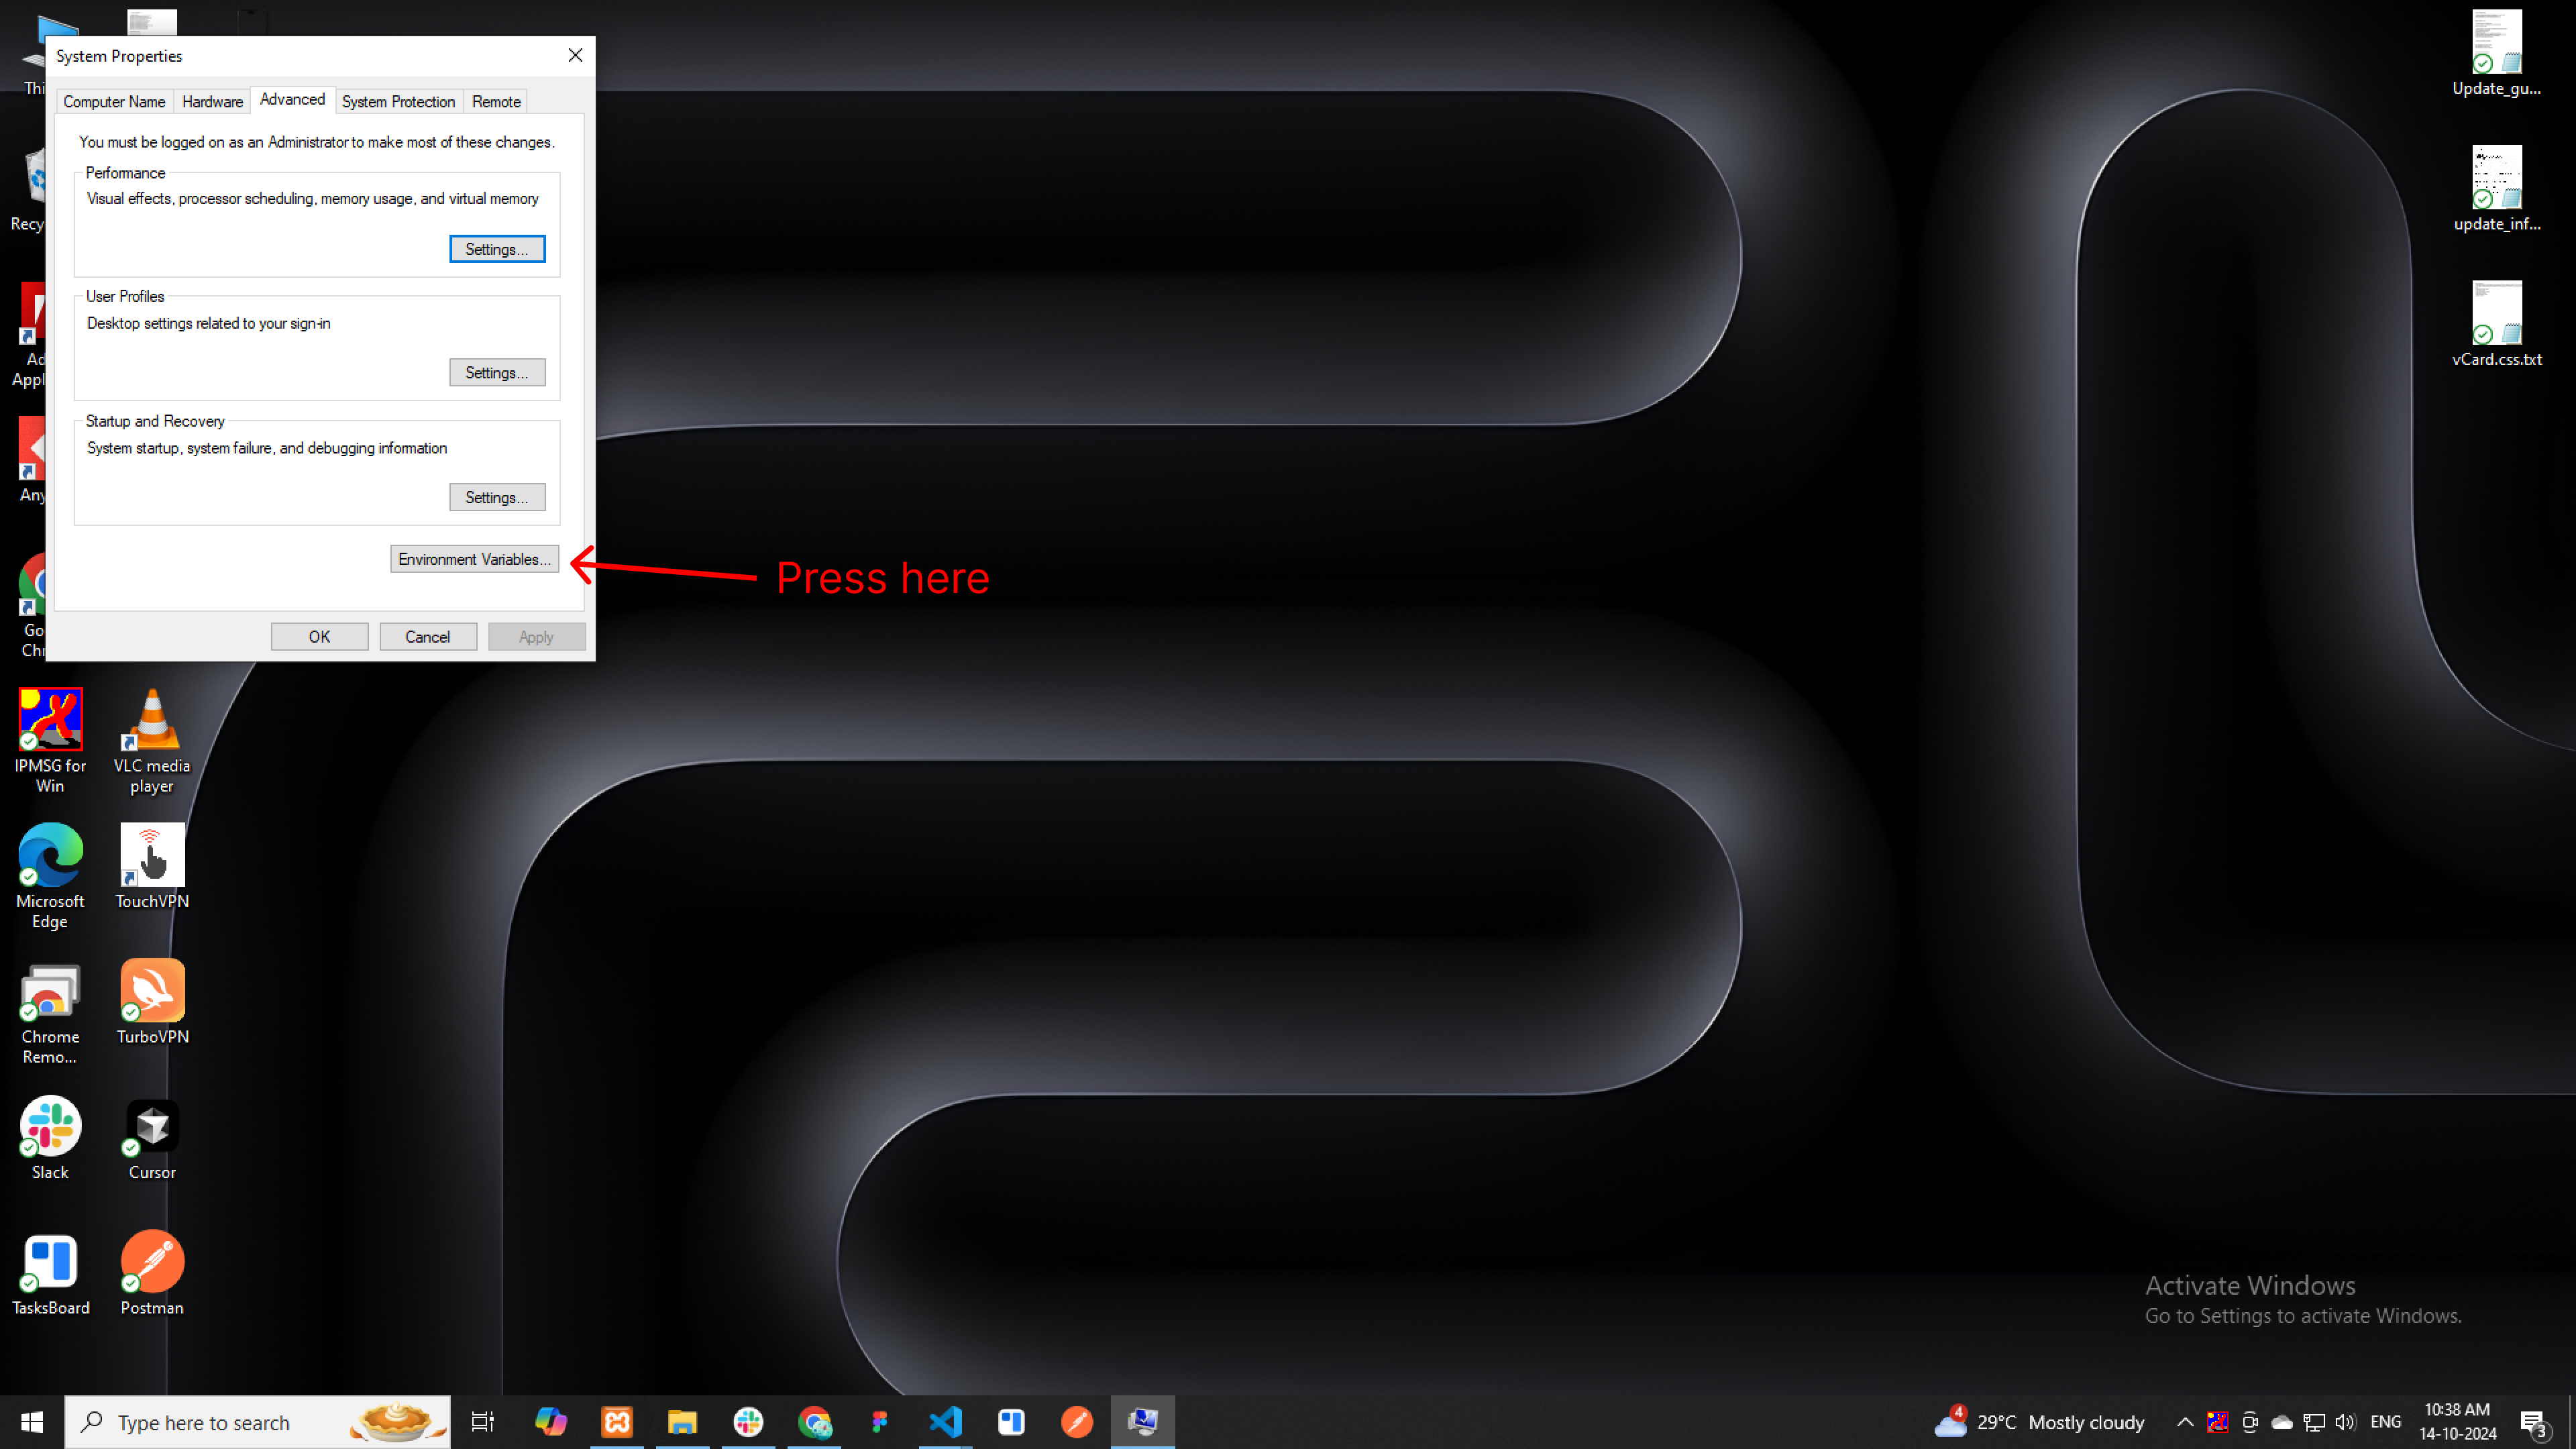Select Remote tab
2576x1449 pixels.
point(495,101)
